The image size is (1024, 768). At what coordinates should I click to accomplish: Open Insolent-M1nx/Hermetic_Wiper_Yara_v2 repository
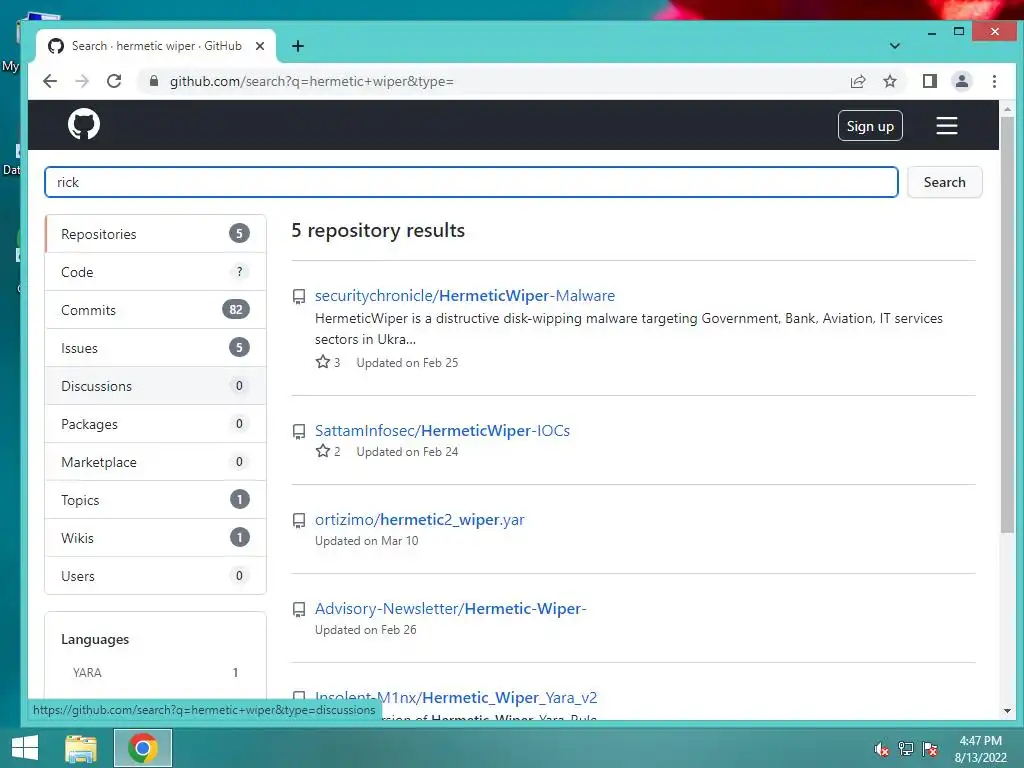tap(456, 697)
